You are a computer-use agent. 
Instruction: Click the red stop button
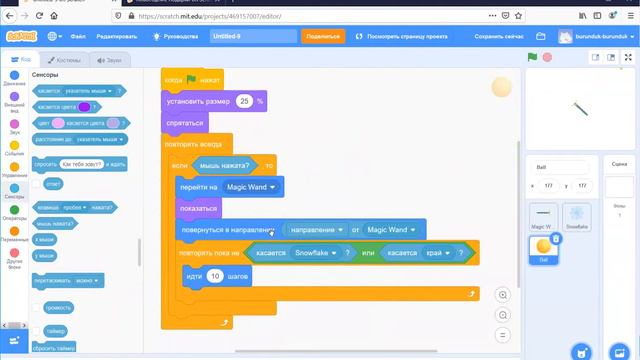[547, 57]
